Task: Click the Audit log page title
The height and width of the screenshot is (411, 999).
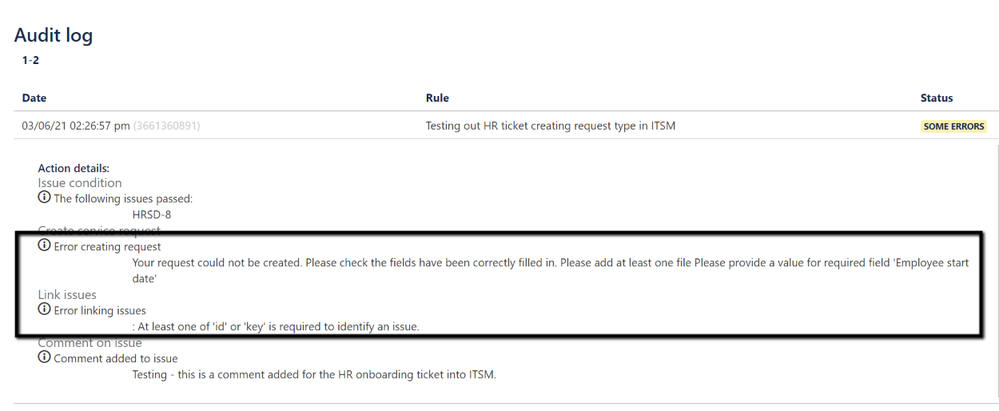Action: tap(54, 35)
